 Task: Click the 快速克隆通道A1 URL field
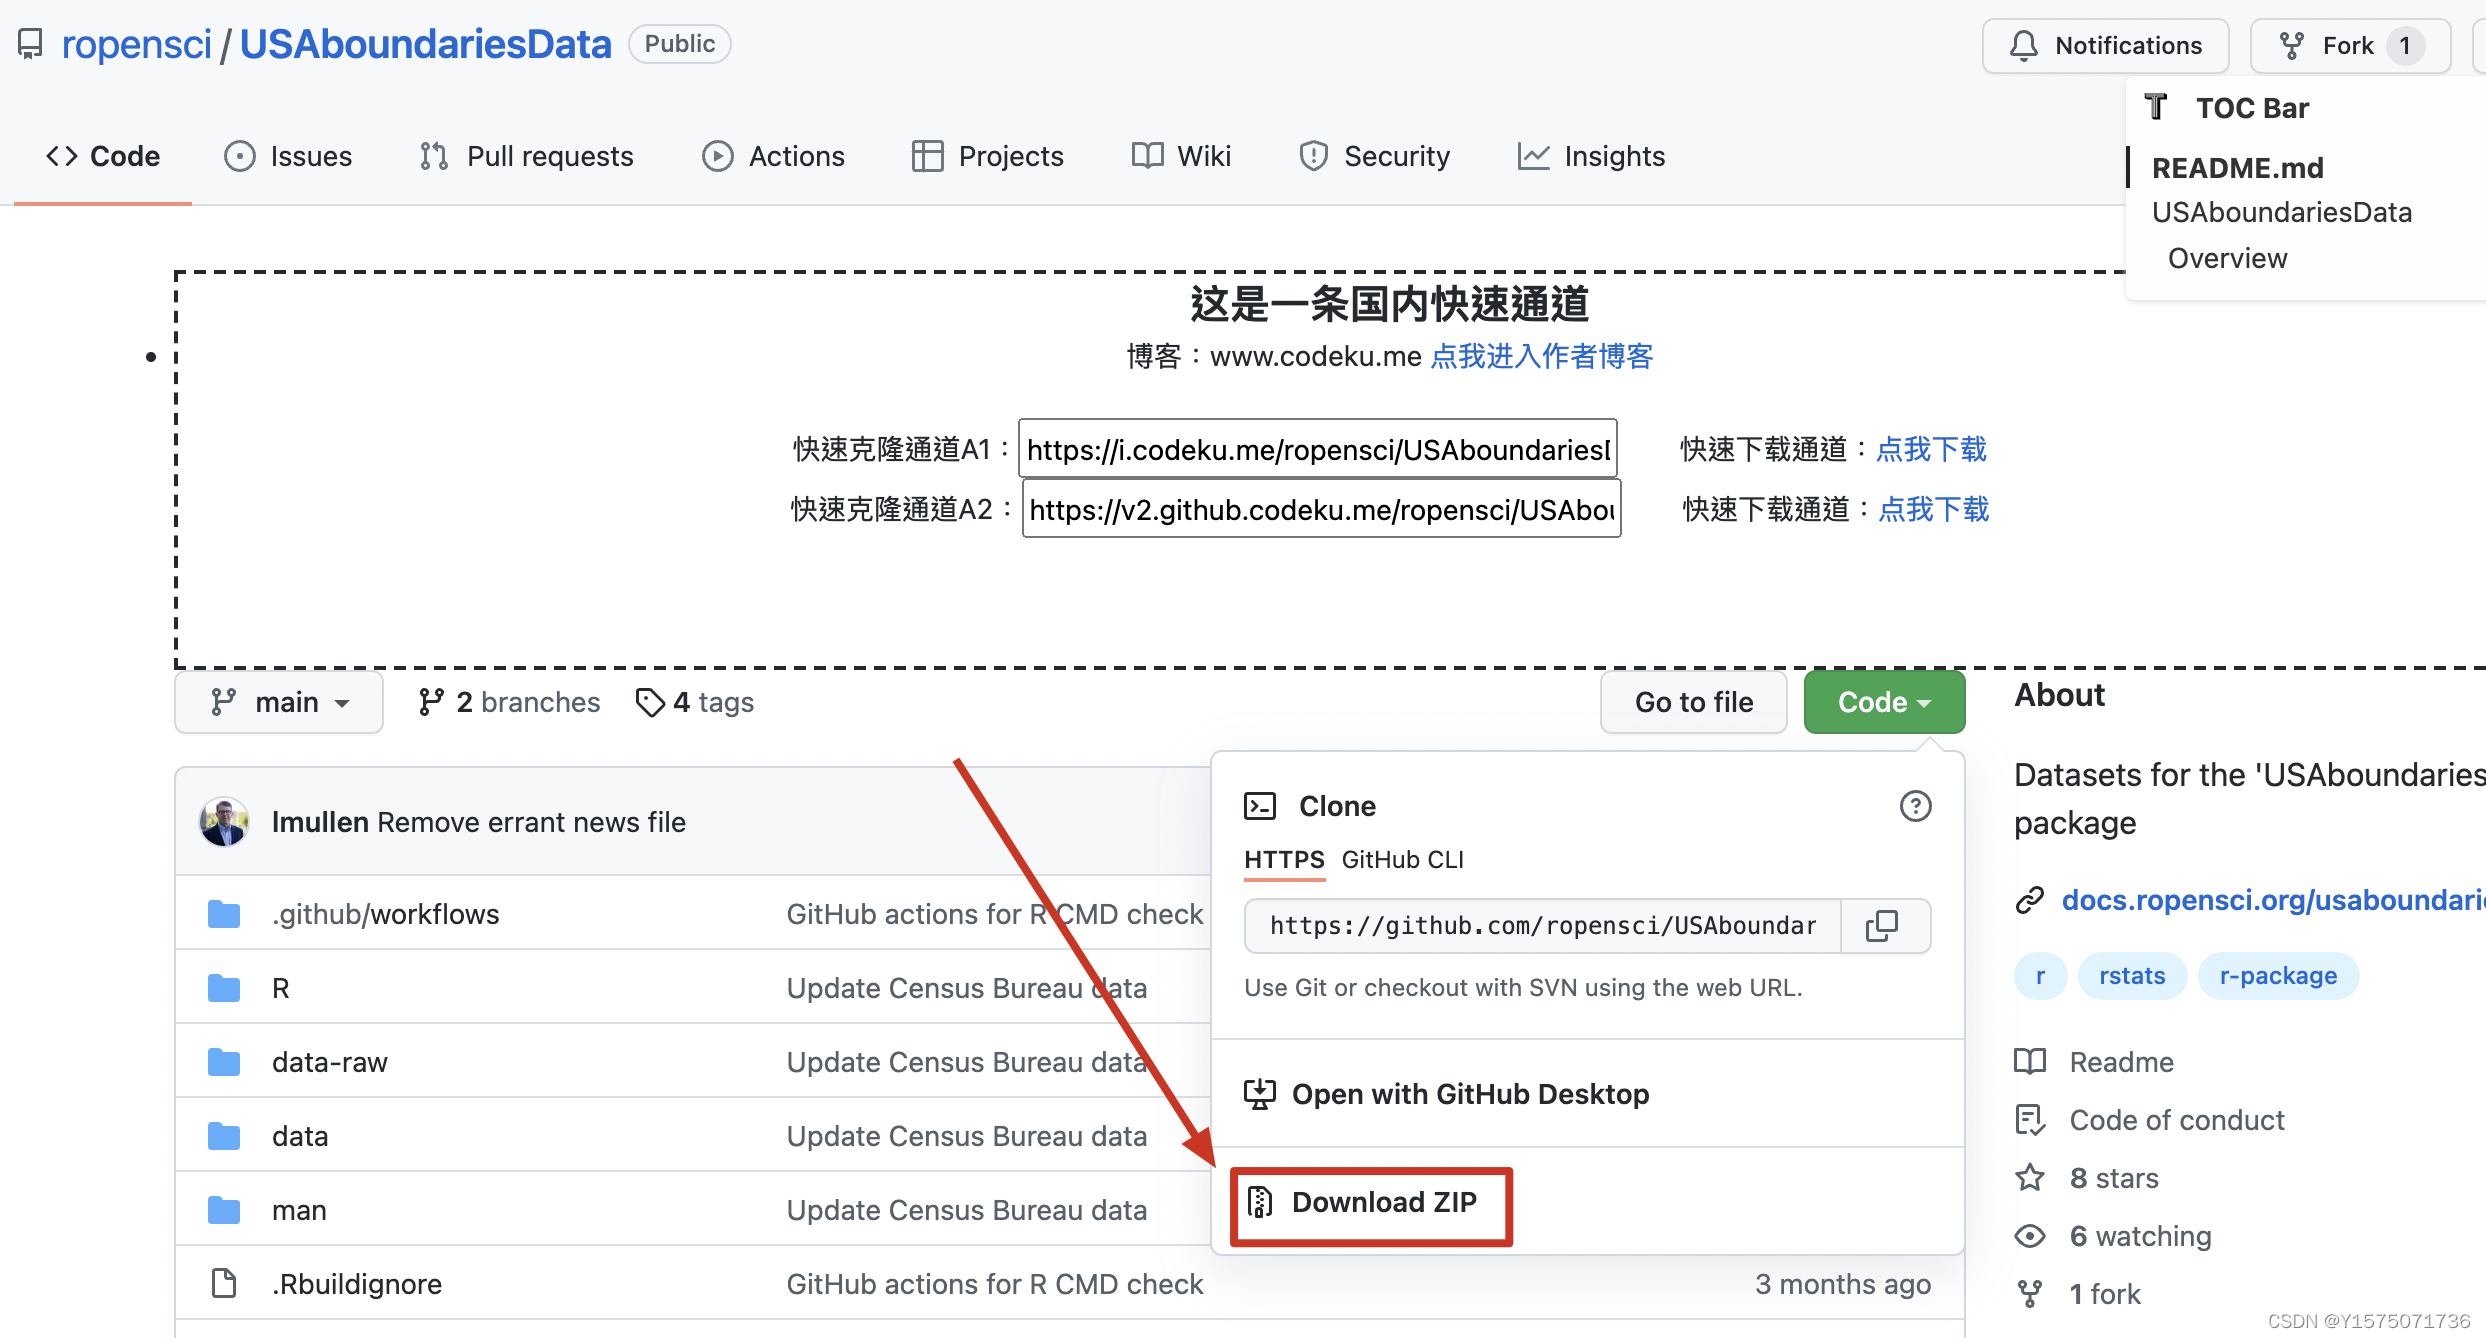1318,449
